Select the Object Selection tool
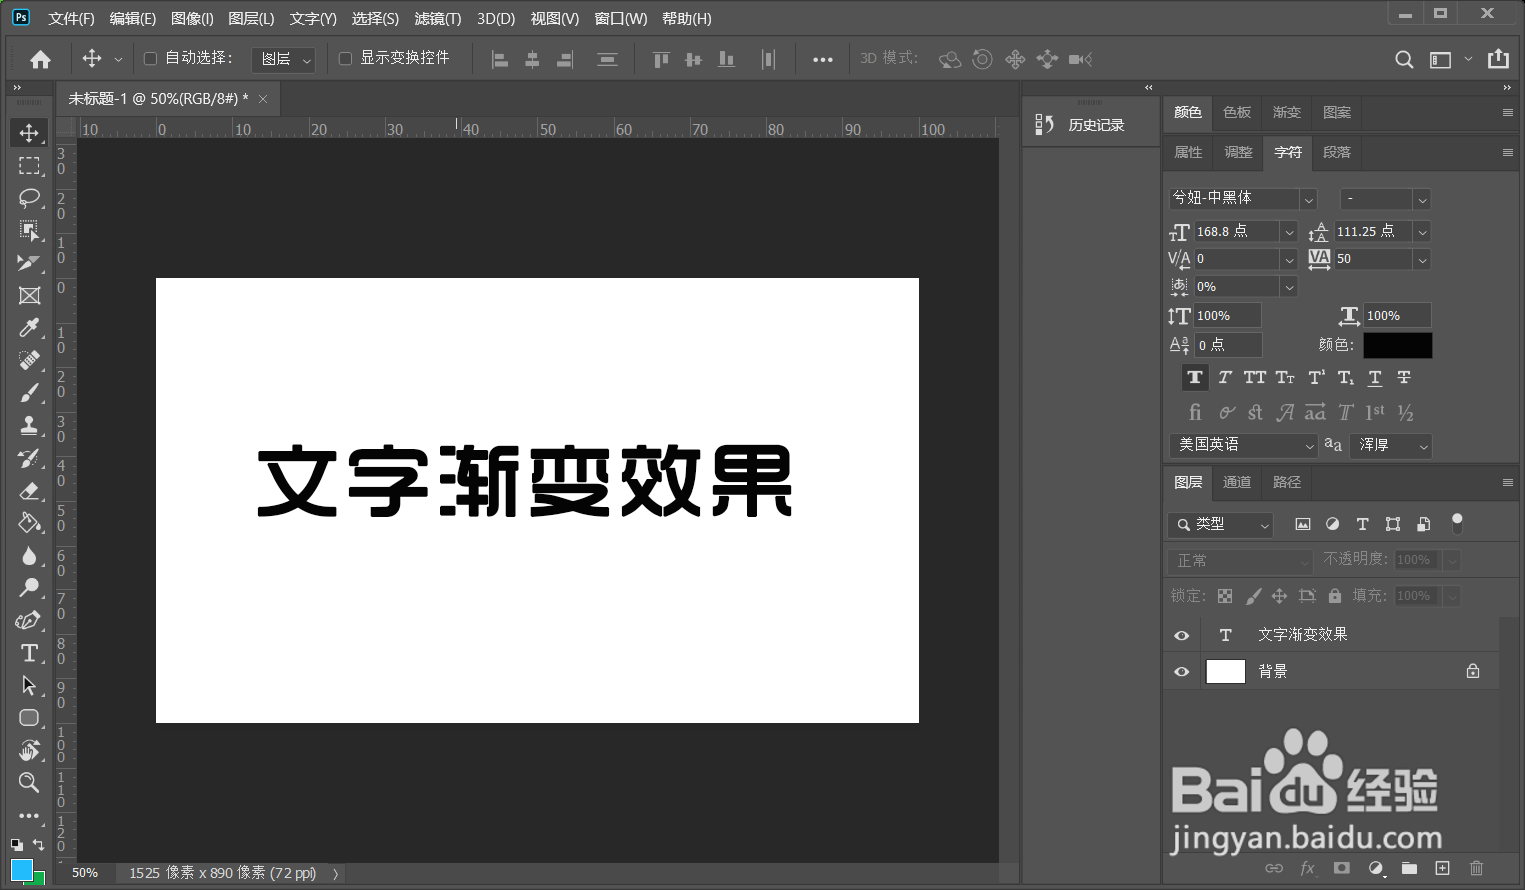Image resolution: width=1525 pixels, height=890 pixels. tap(29, 231)
